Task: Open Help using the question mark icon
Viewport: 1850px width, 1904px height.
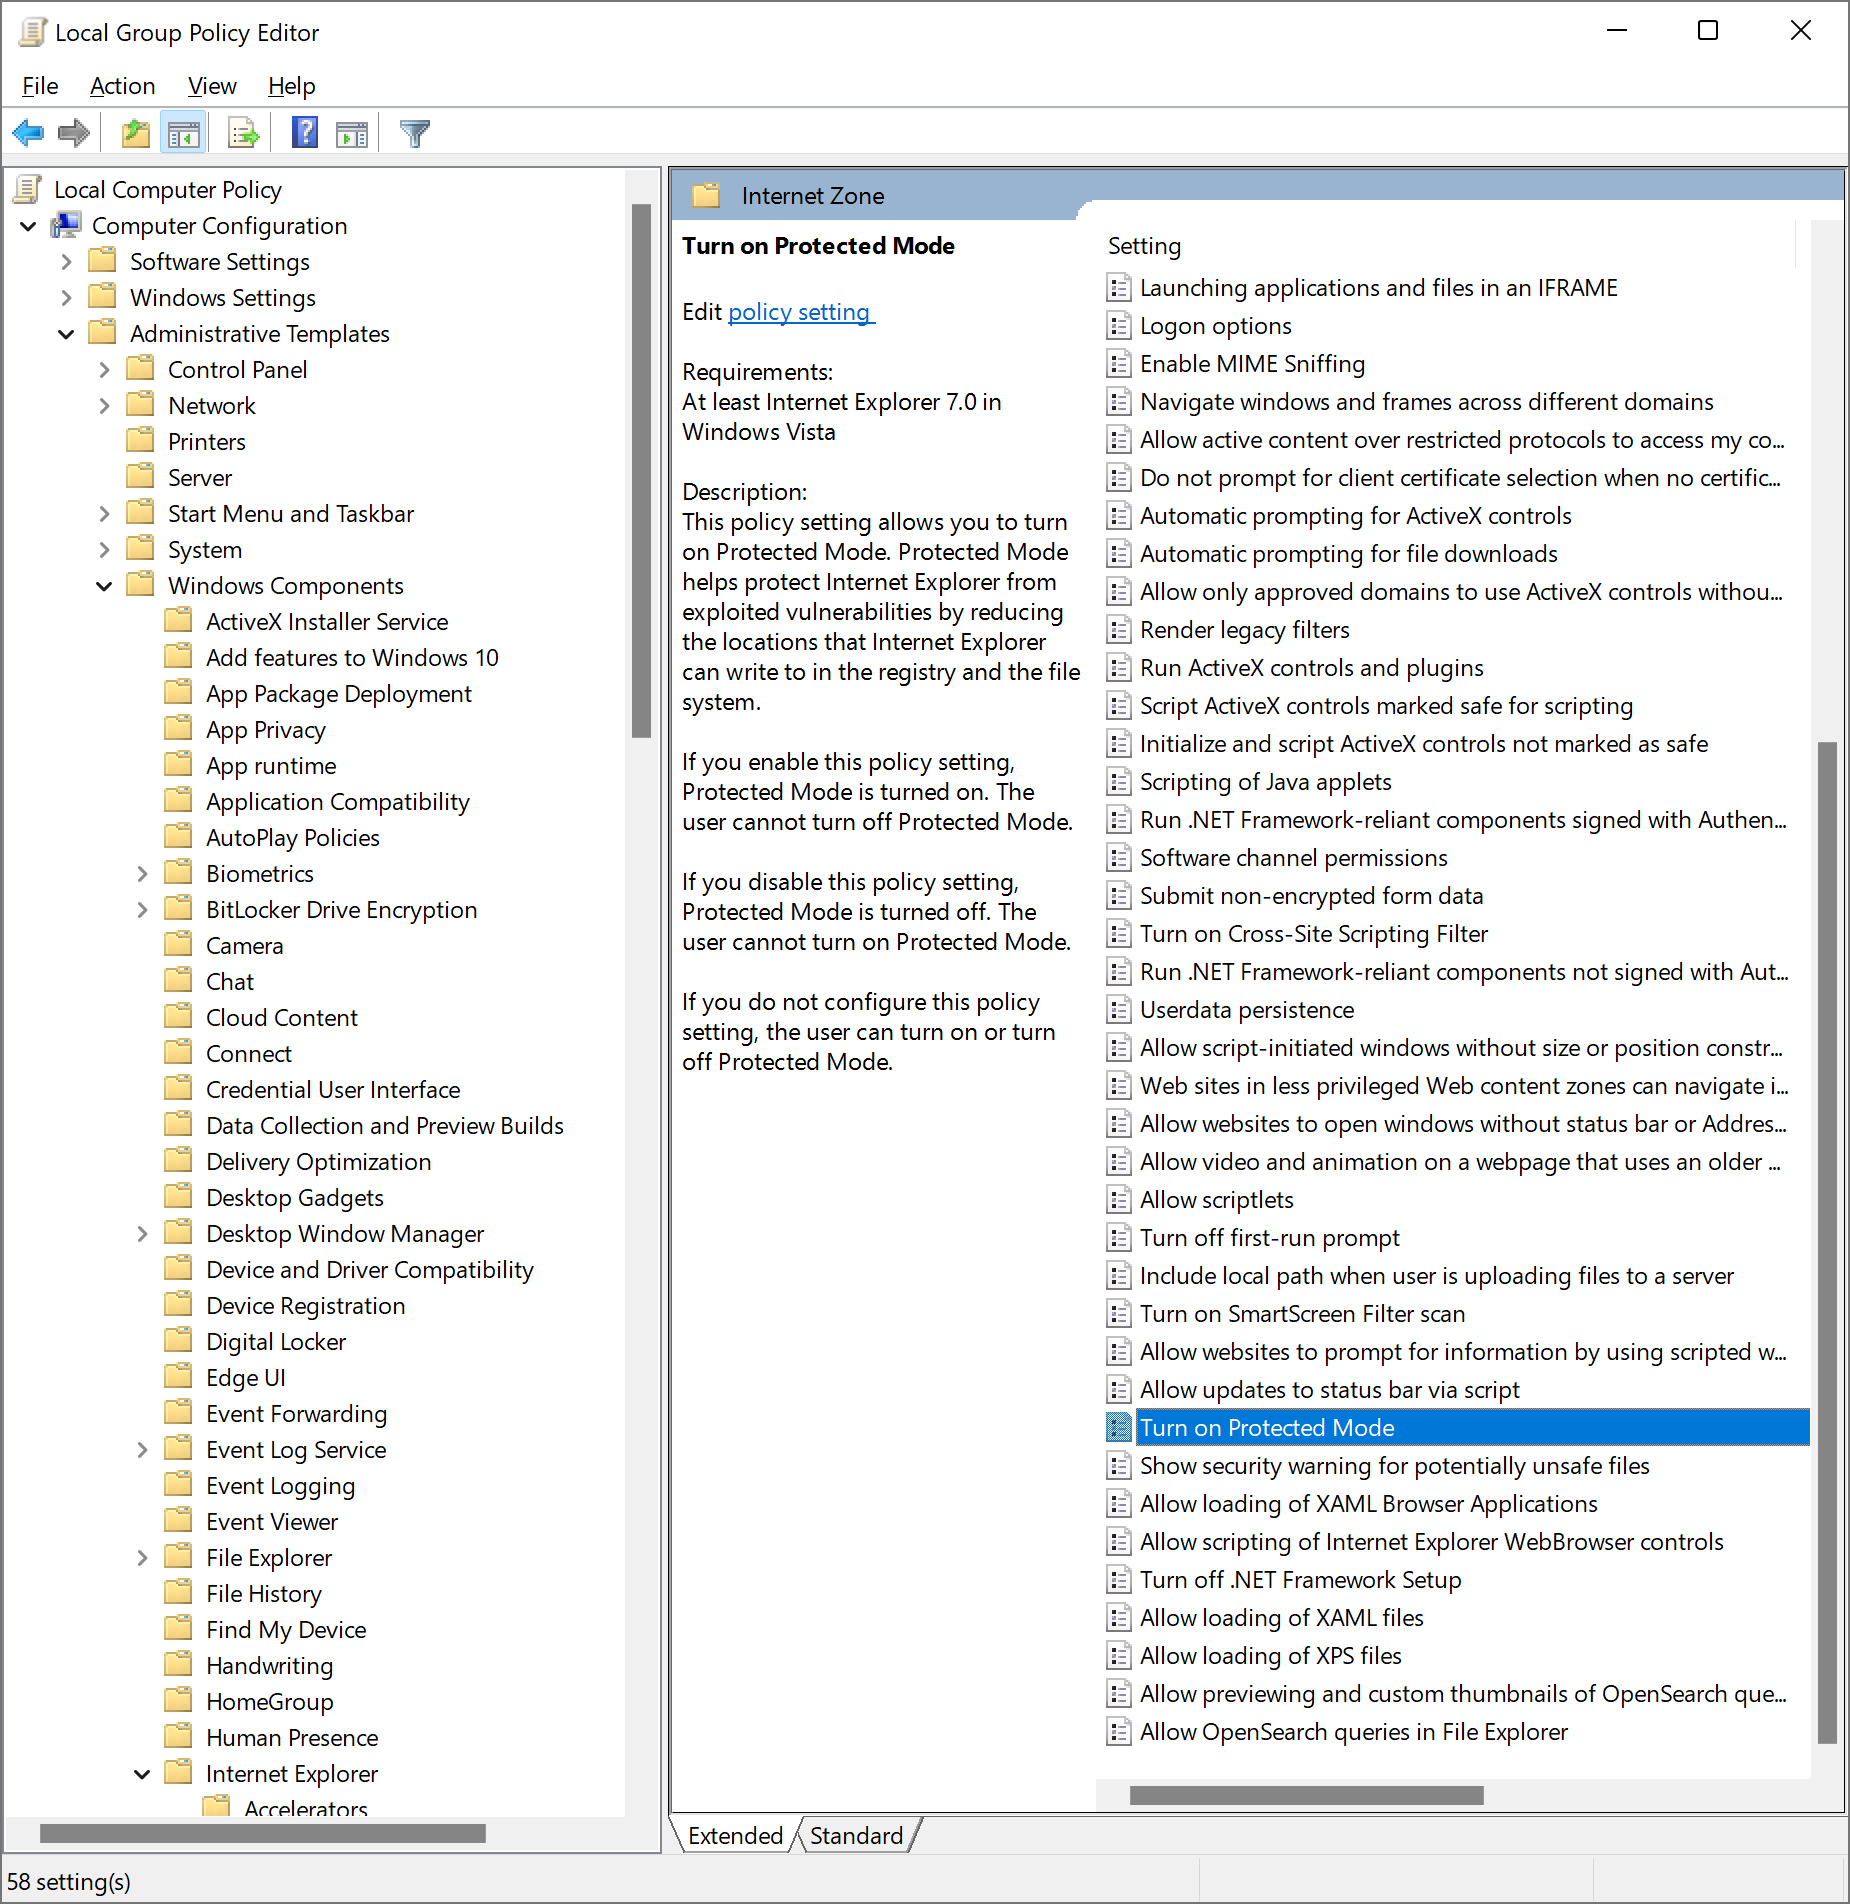Action: [305, 133]
